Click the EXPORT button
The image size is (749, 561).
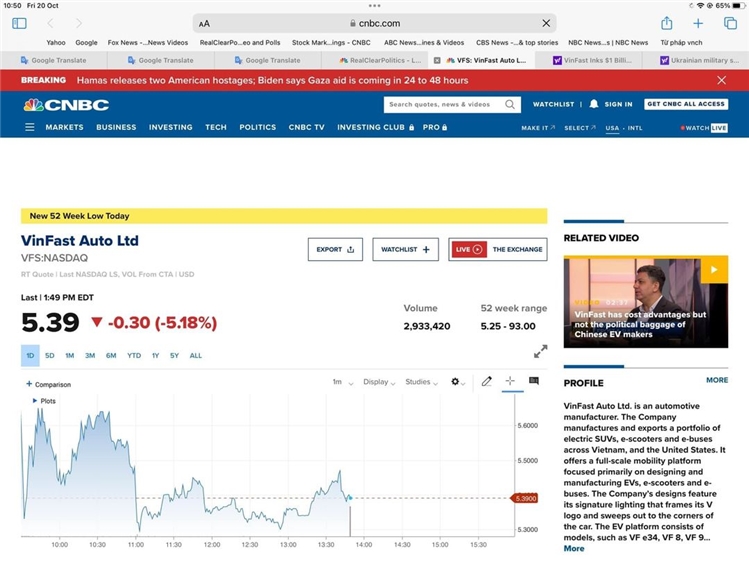coord(335,249)
